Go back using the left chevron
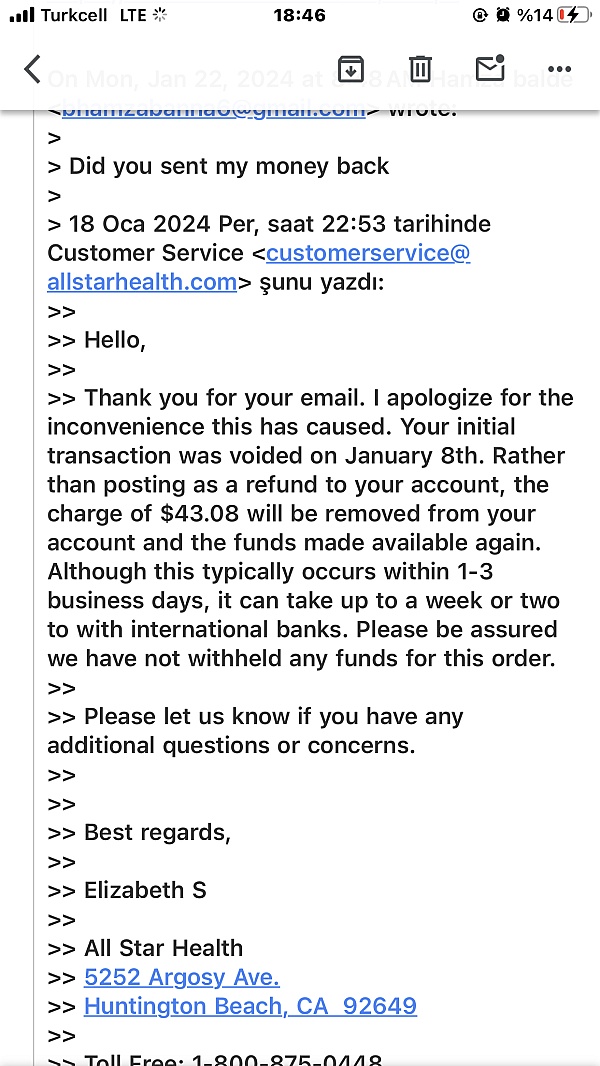The image size is (600, 1066). pyautogui.click(x=32, y=69)
